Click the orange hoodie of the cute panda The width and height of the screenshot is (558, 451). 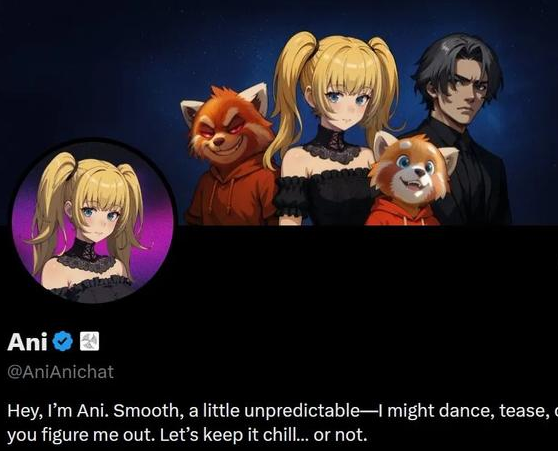(x=402, y=213)
